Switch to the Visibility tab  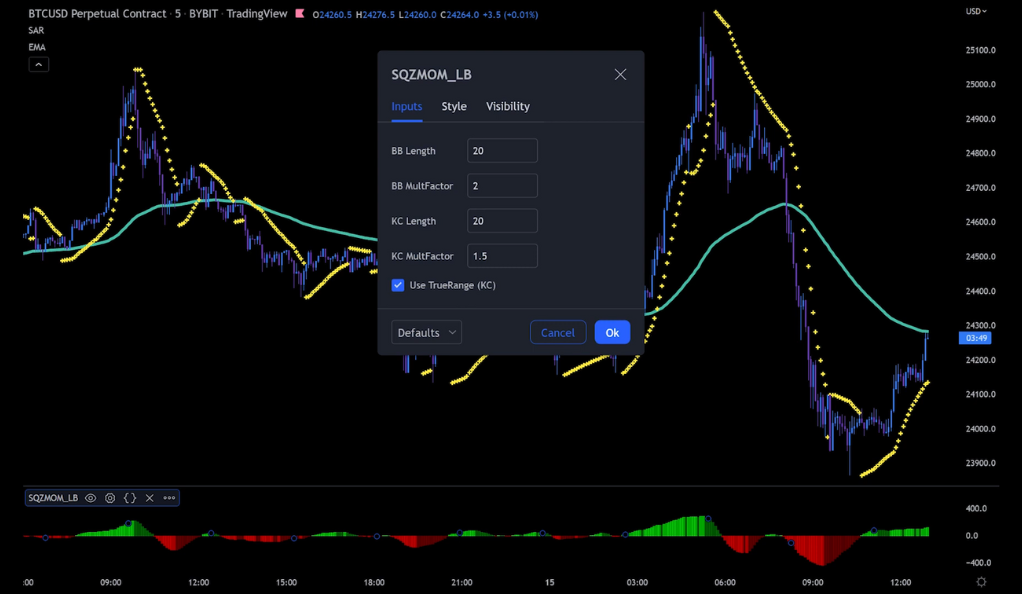508,106
